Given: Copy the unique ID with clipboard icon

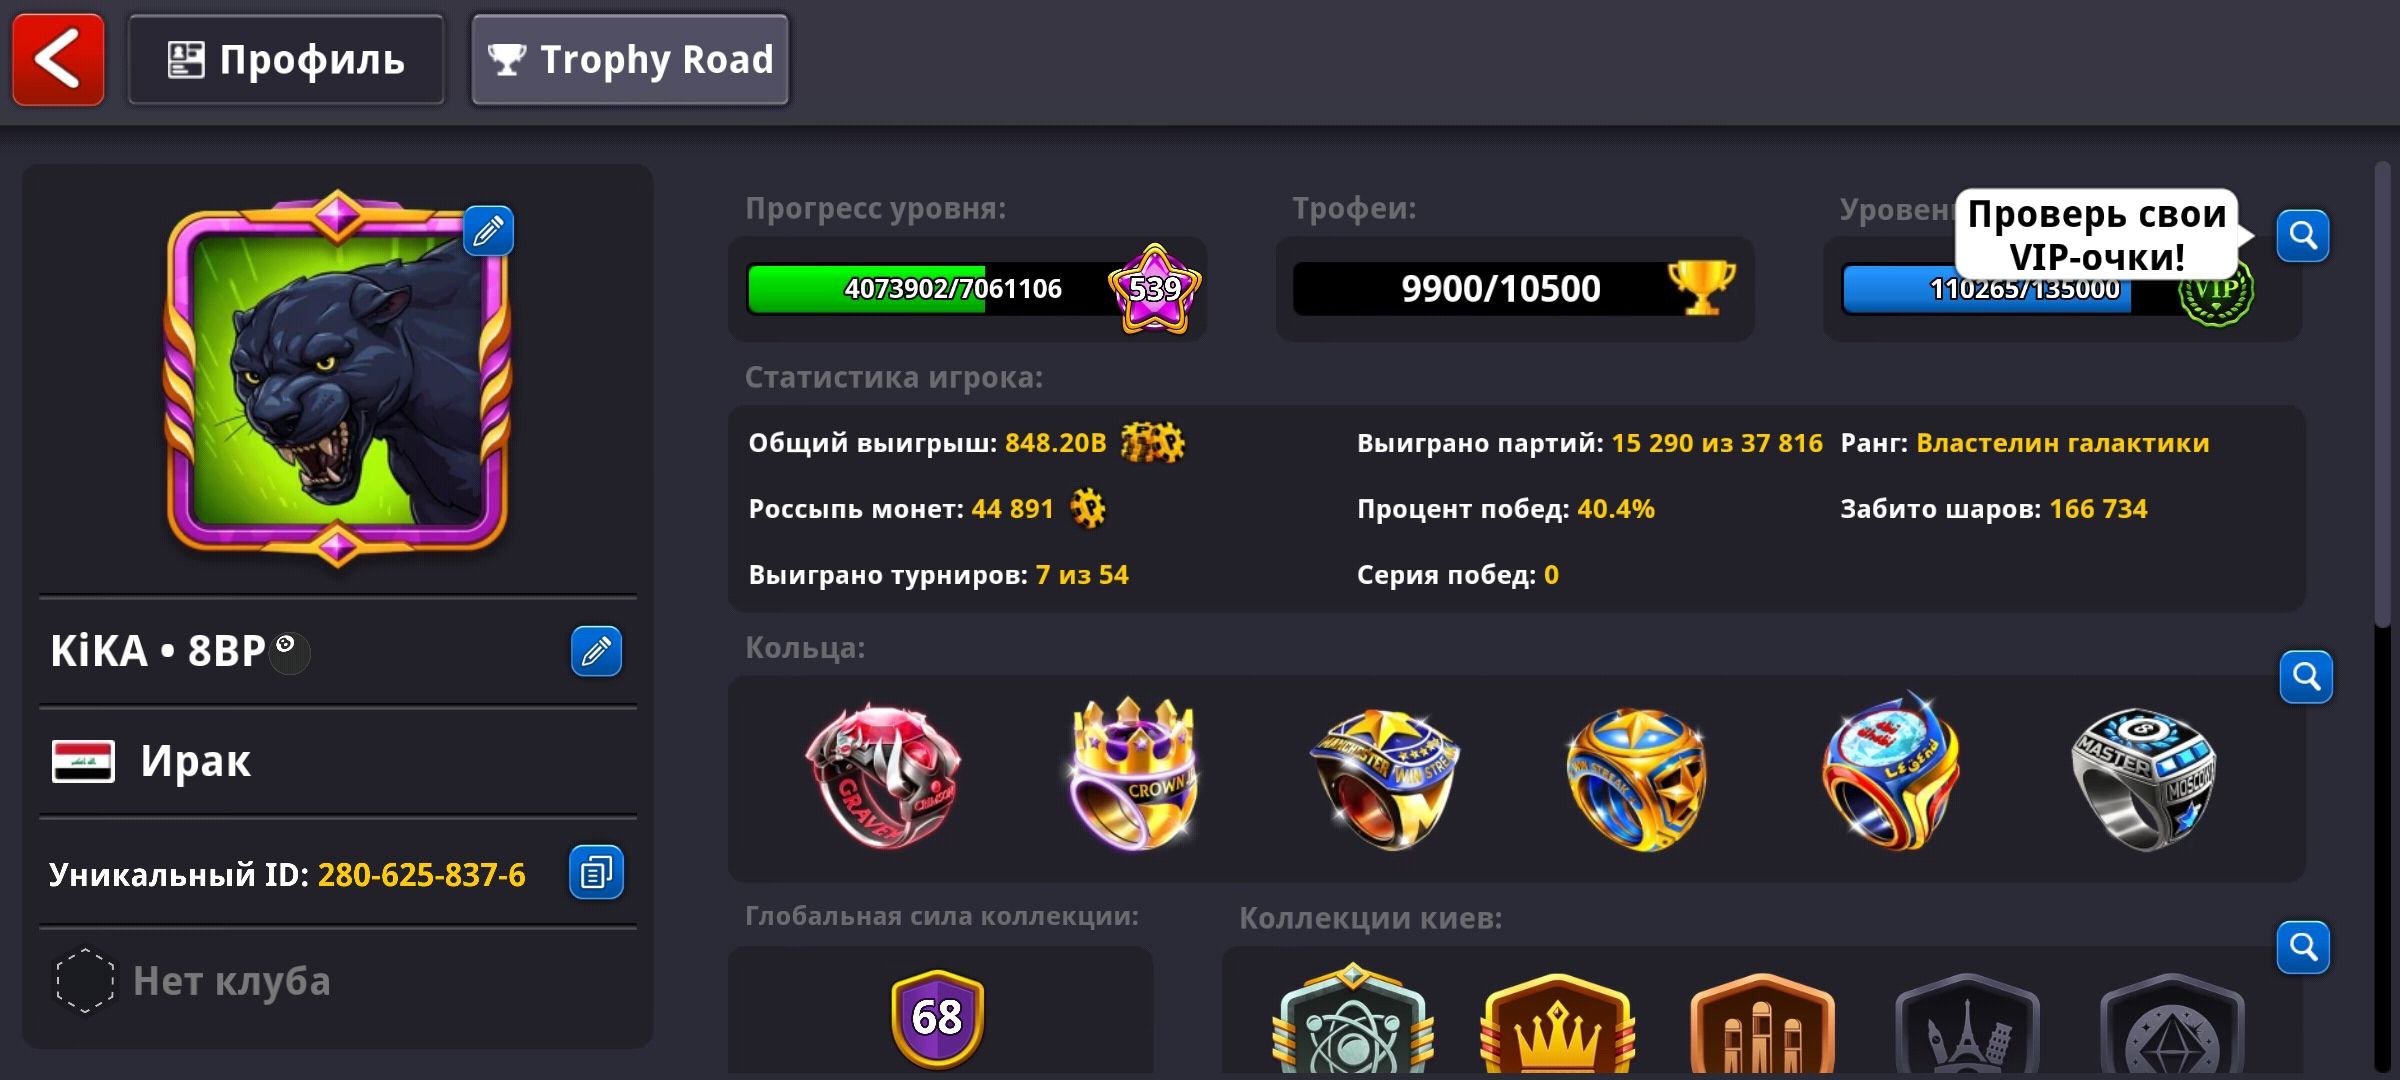Looking at the screenshot, I should [596, 873].
